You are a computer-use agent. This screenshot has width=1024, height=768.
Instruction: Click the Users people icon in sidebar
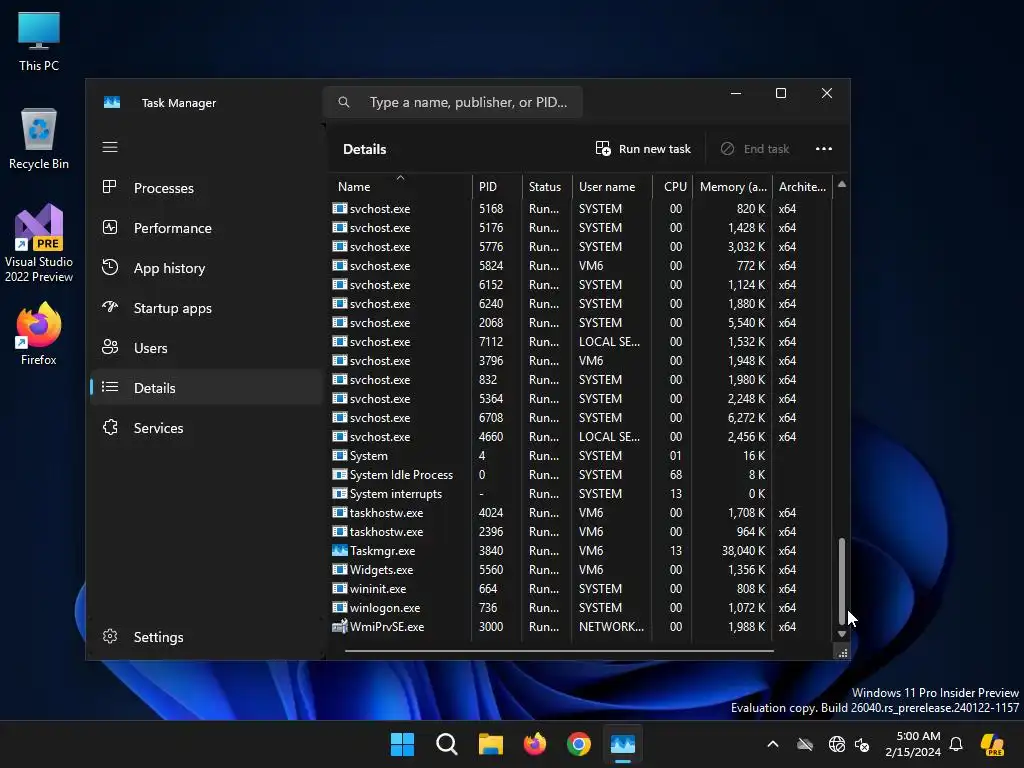110,347
